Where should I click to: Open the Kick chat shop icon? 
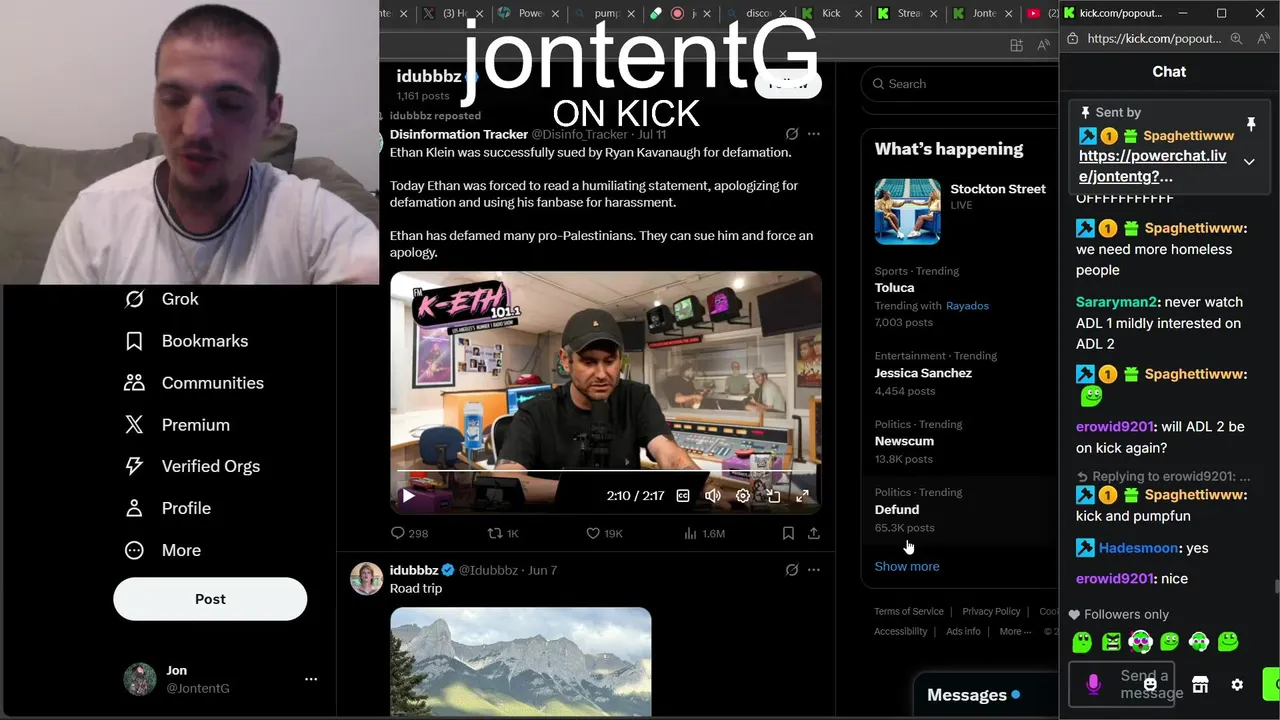point(1200,685)
